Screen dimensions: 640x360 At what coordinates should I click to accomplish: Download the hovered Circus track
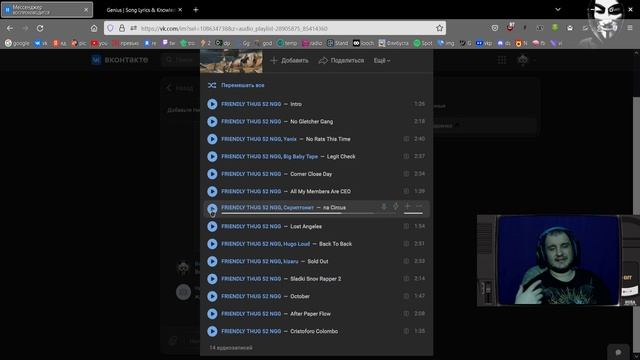point(384,207)
